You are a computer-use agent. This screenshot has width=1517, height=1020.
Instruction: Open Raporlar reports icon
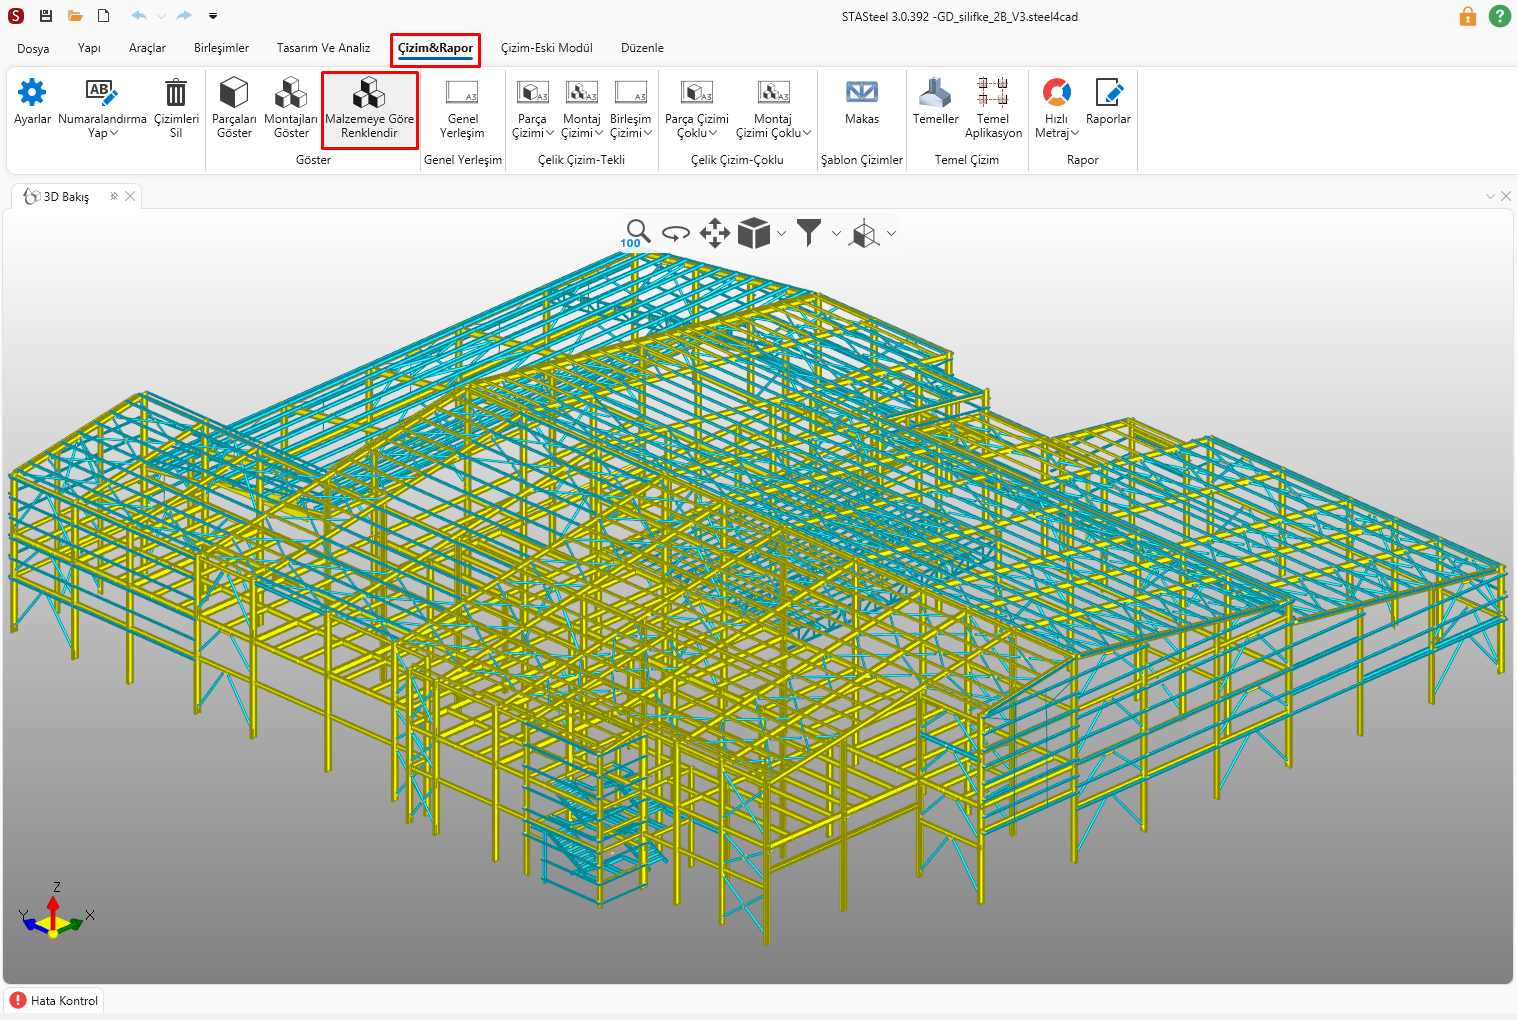pyautogui.click(x=1108, y=93)
